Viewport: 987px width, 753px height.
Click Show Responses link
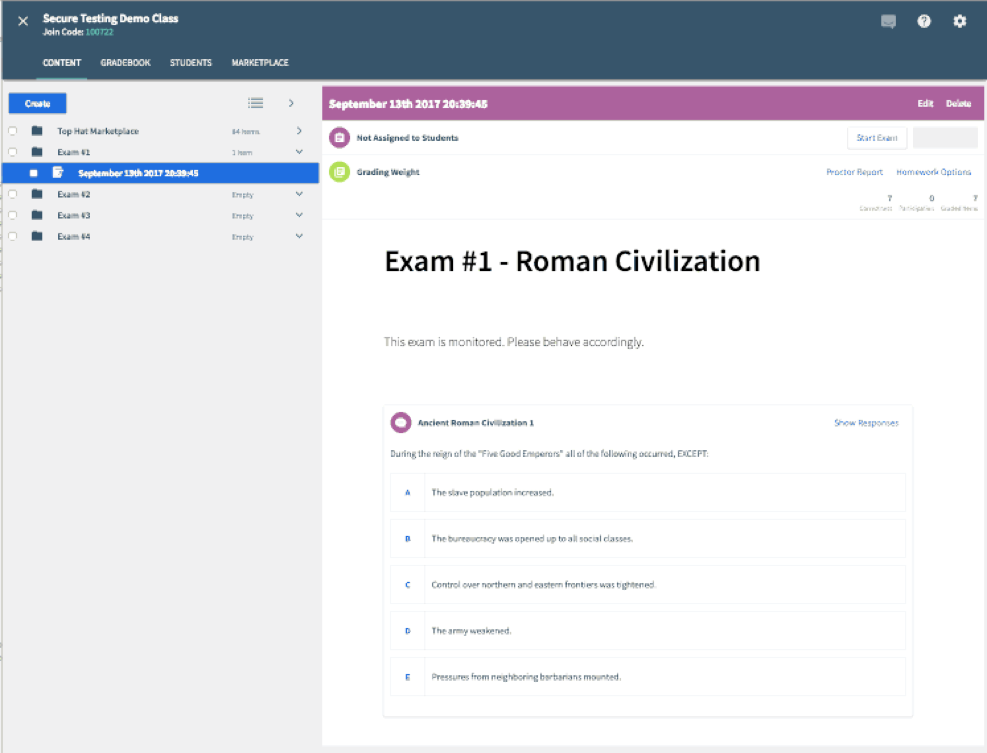(x=866, y=422)
